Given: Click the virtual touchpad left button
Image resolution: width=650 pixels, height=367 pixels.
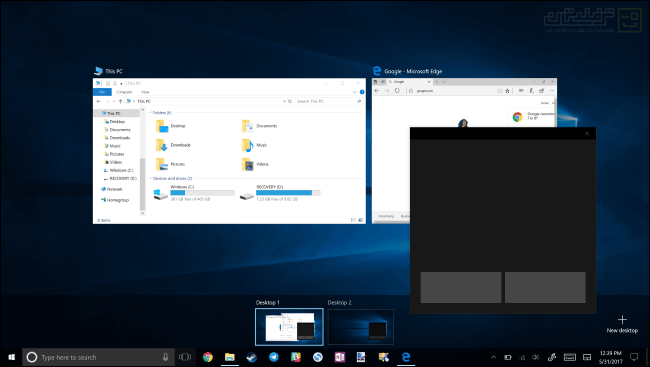Looking at the screenshot, I should coord(461,287).
